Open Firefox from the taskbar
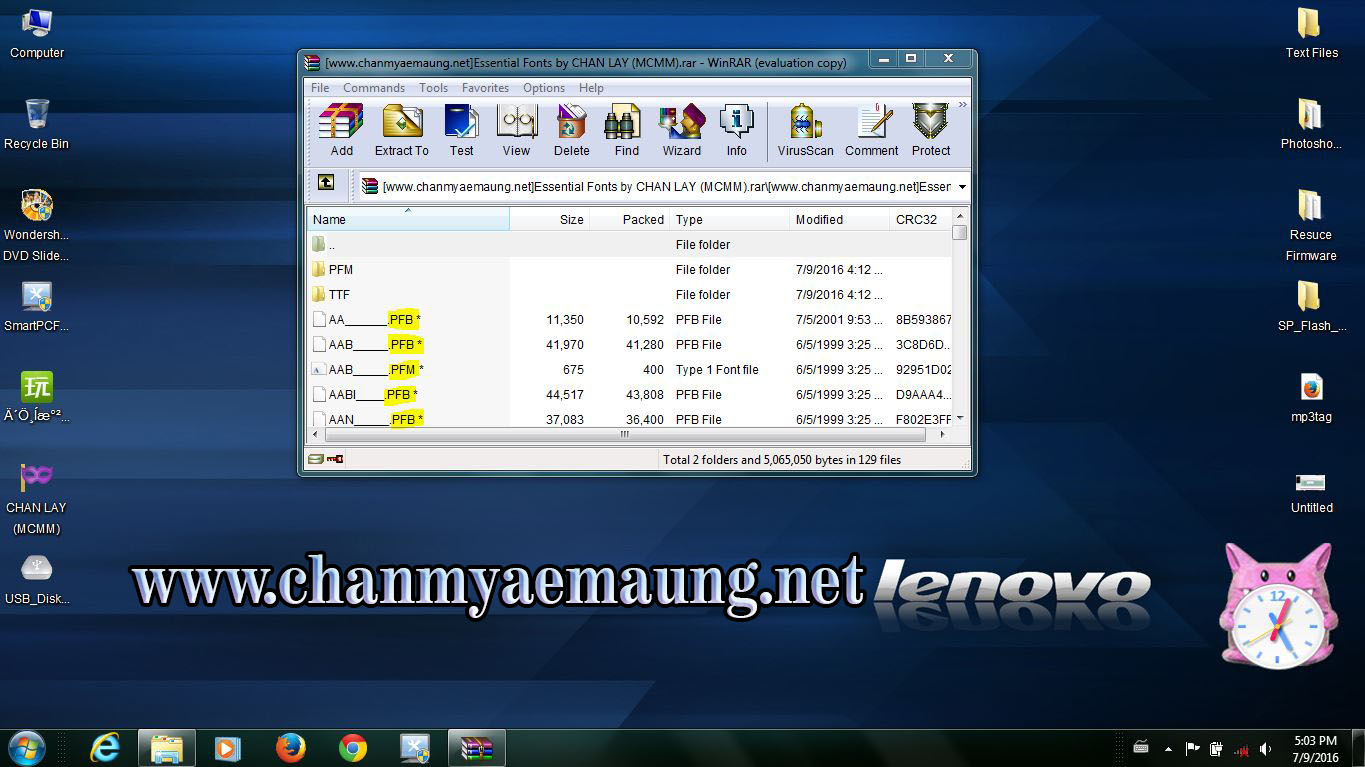The image size is (1365, 767). [x=291, y=747]
